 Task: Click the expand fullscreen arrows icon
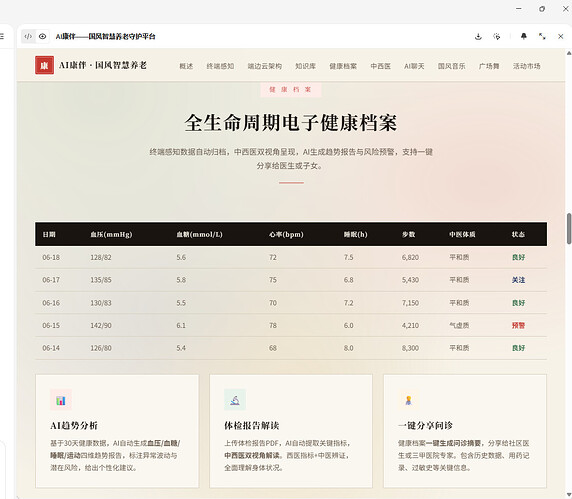pyautogui.click(x=542, y=36)
